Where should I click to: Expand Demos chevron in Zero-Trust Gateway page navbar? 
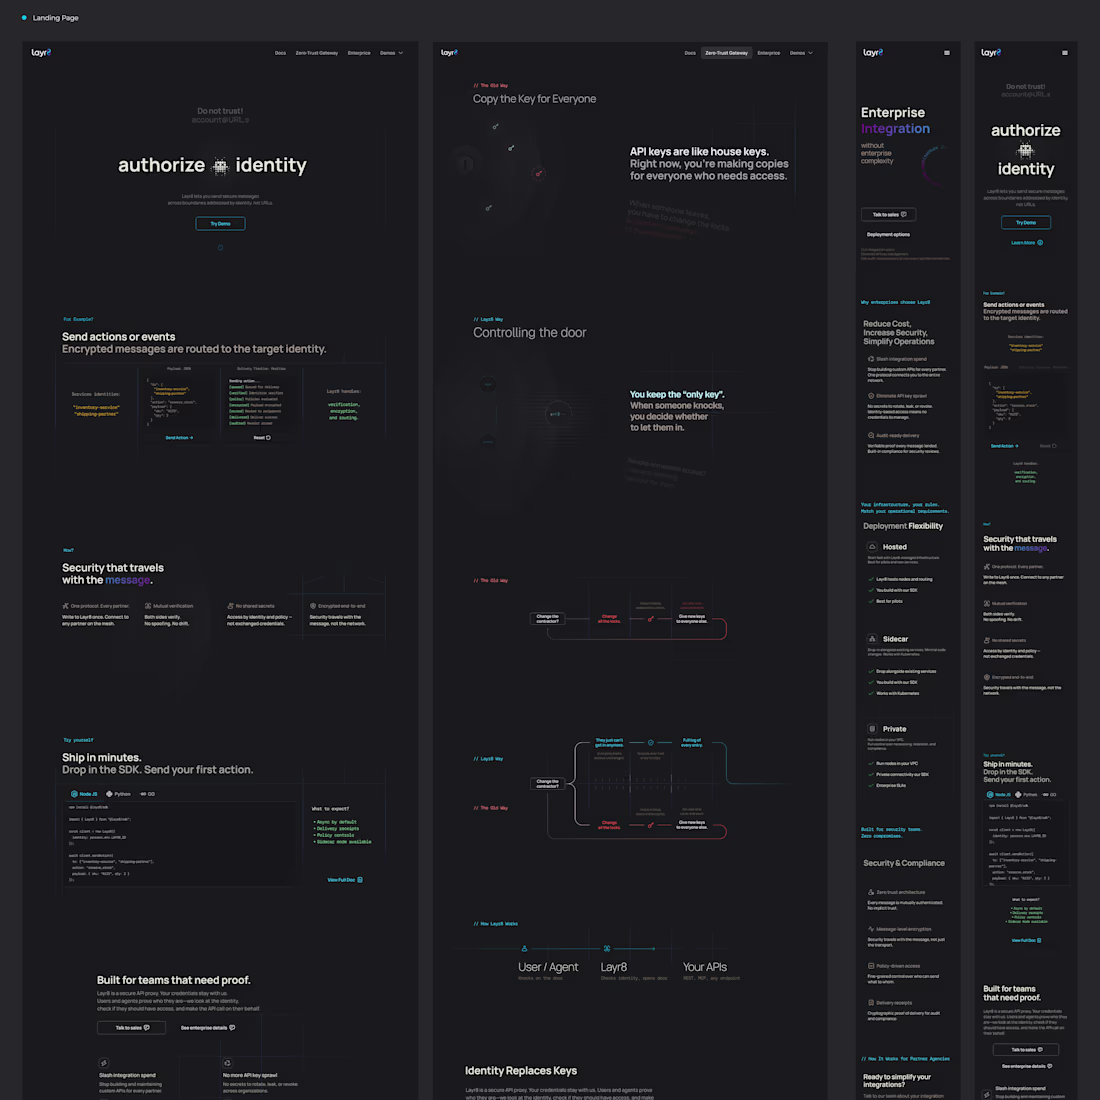pos(810,53)
